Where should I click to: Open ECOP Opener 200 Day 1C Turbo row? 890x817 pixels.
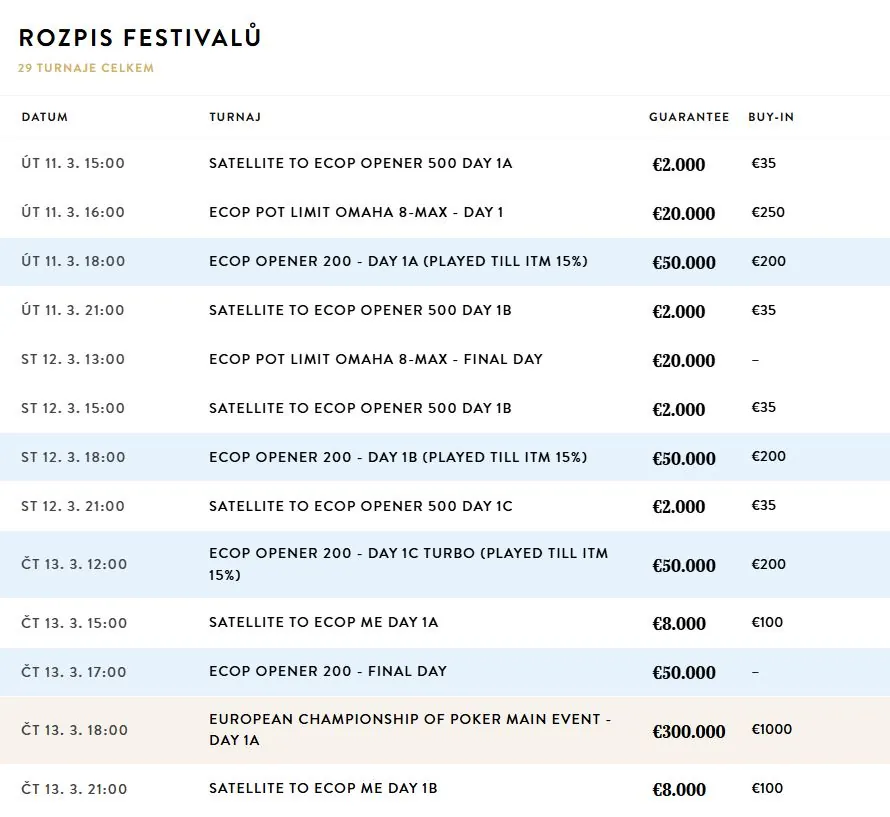pyautogui.click(x=445, y=564)
